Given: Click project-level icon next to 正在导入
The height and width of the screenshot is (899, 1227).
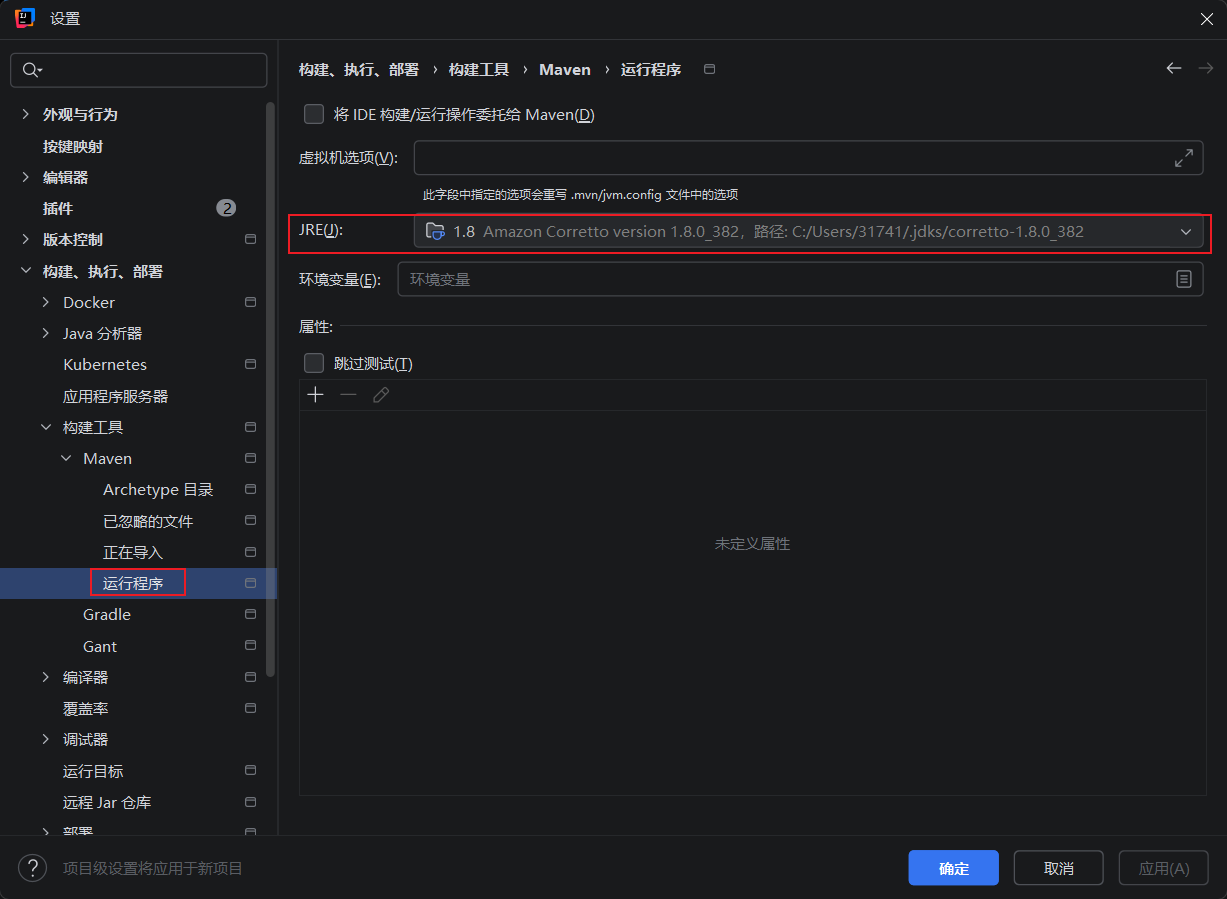Looking at the screenshot, I should coord(250,552).
